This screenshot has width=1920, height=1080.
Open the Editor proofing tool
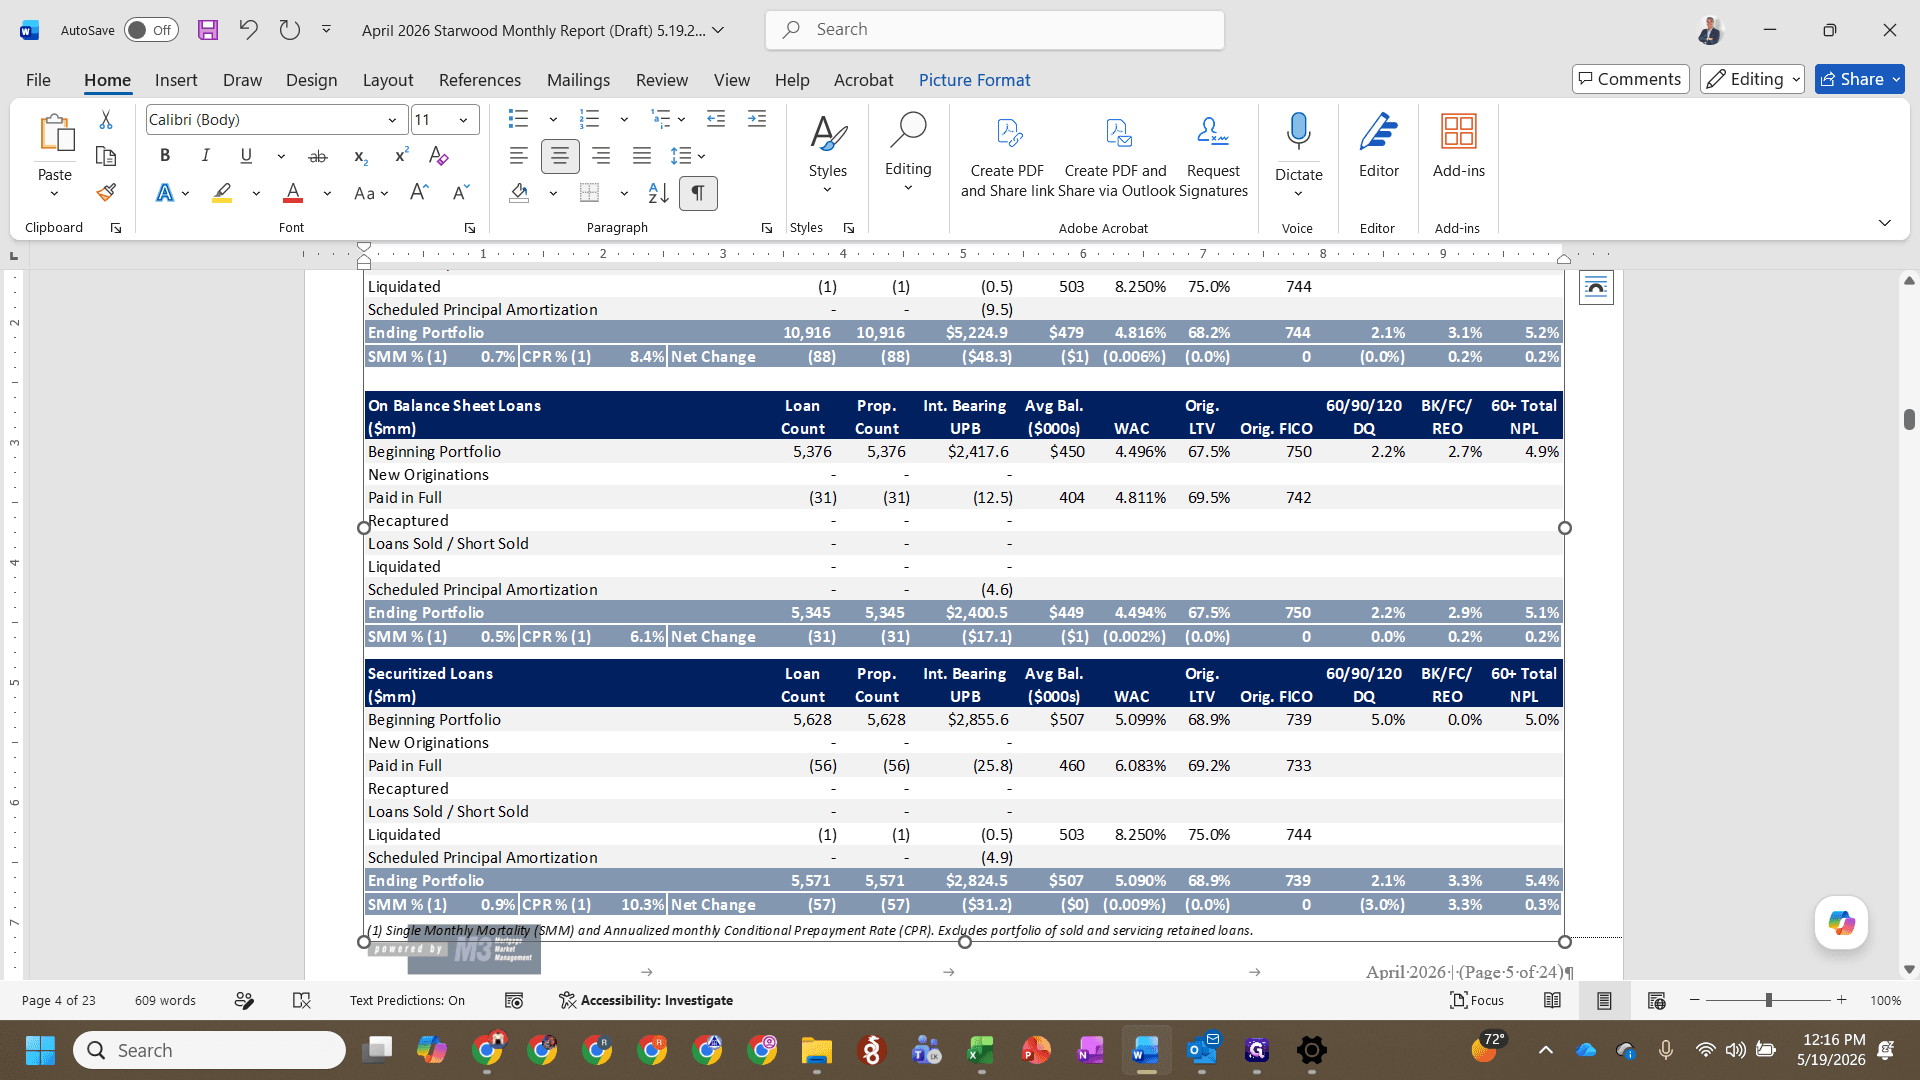point(1378,146)
